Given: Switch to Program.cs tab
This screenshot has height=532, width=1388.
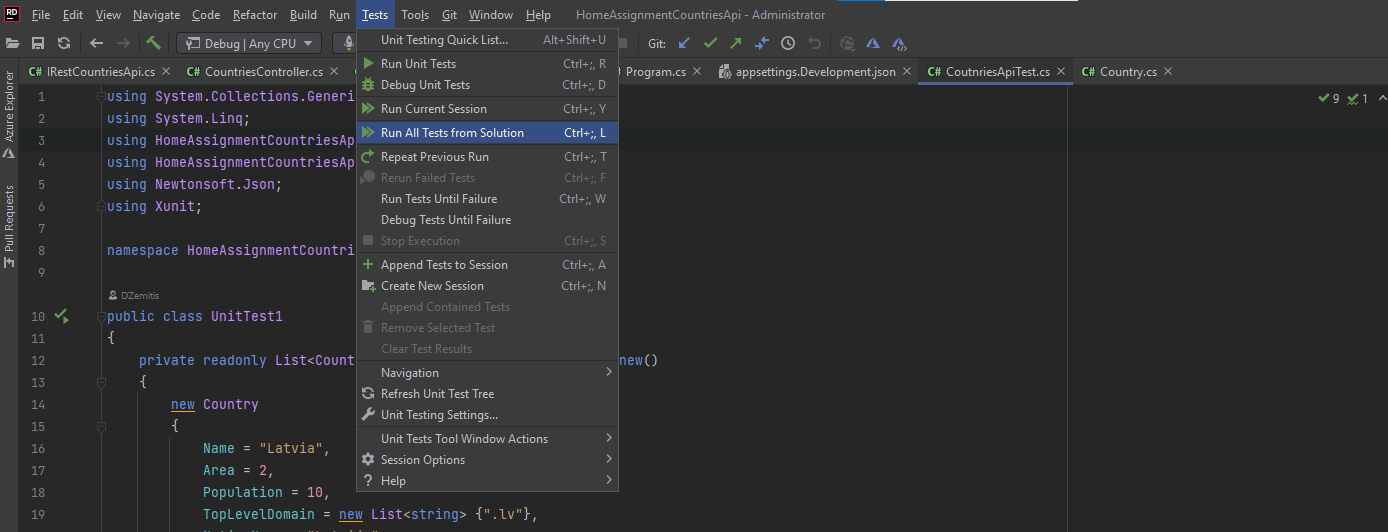Looking at the screenshot, I should pos(656,72).
